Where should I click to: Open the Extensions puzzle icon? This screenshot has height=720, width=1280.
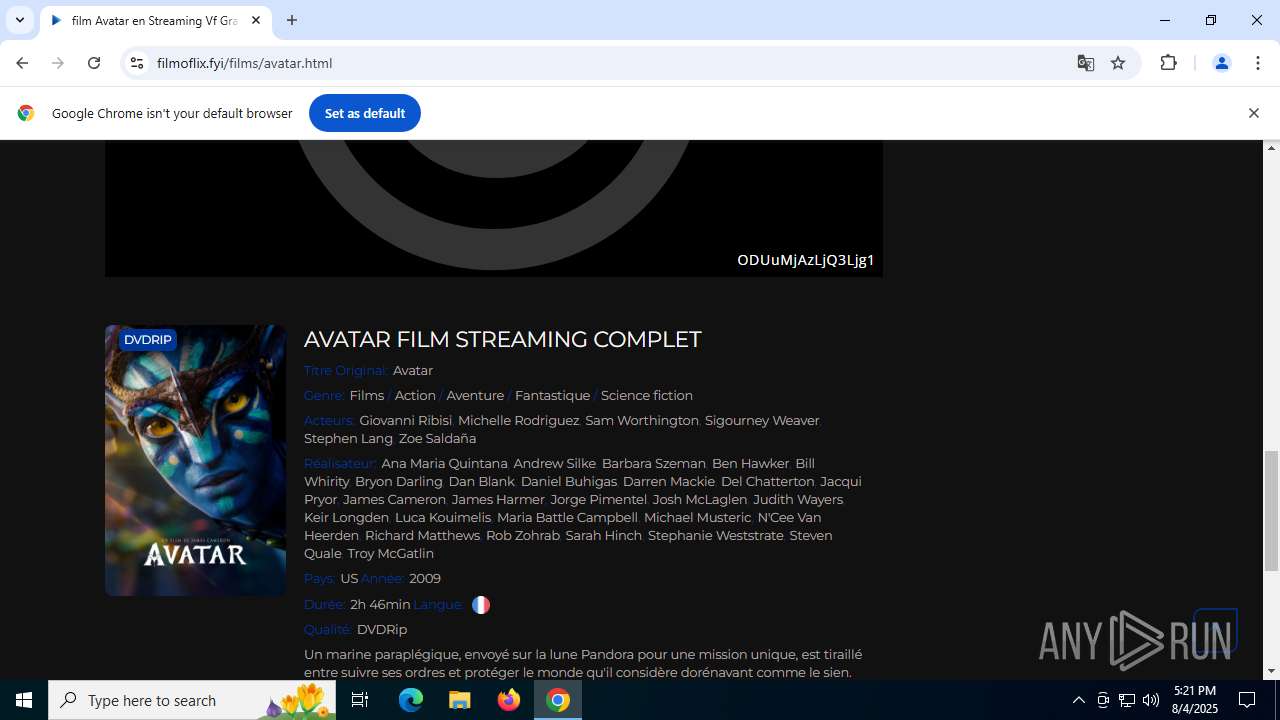[1168, 63]
